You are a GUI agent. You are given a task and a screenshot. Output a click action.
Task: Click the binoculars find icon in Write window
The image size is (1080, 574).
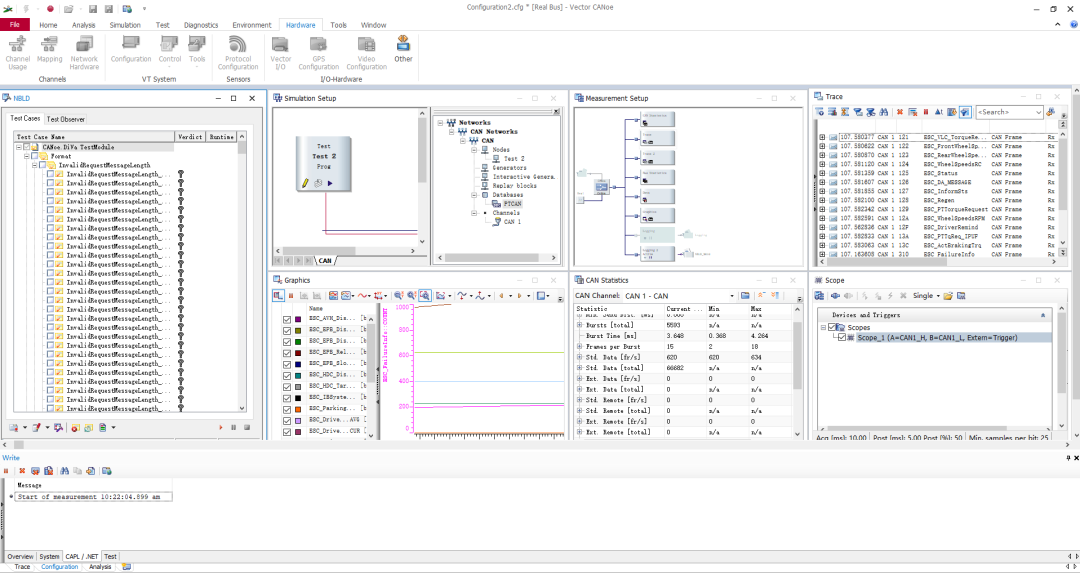64,471
